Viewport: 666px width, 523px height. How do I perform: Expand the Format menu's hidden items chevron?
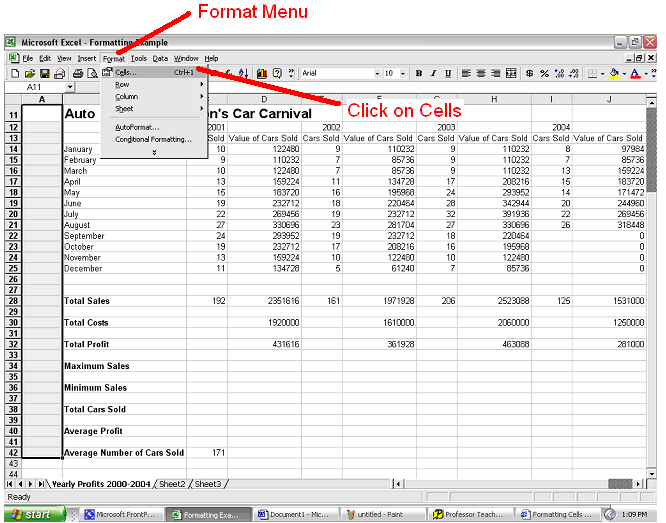point(154,152)
